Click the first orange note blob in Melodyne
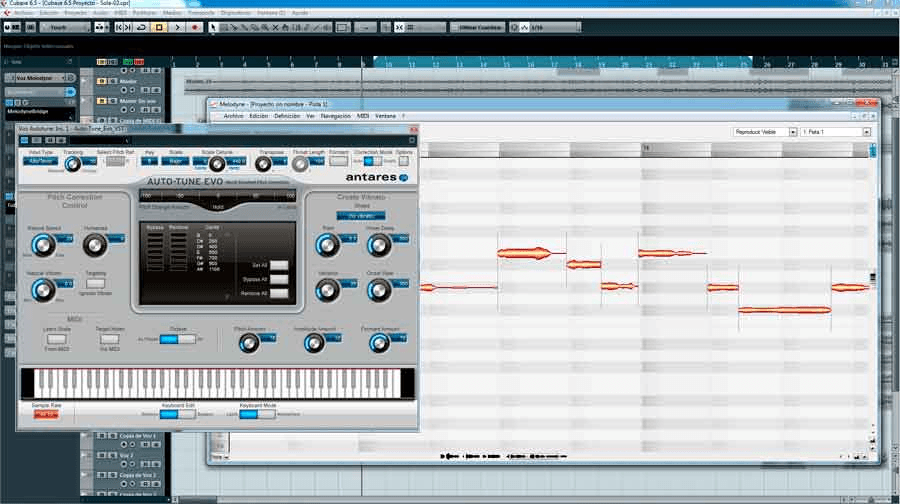900x504 pixels. [457, 288]
